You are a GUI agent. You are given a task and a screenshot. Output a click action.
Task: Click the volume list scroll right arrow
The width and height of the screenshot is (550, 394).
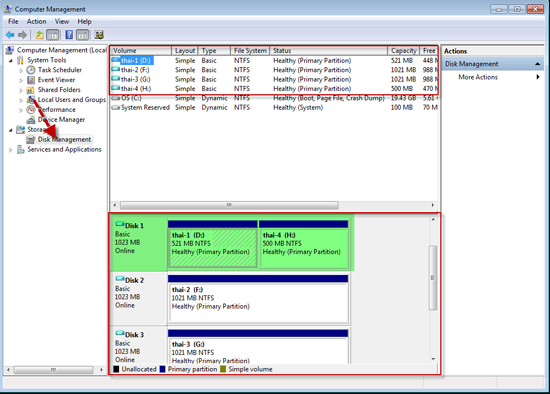[432, 205]
